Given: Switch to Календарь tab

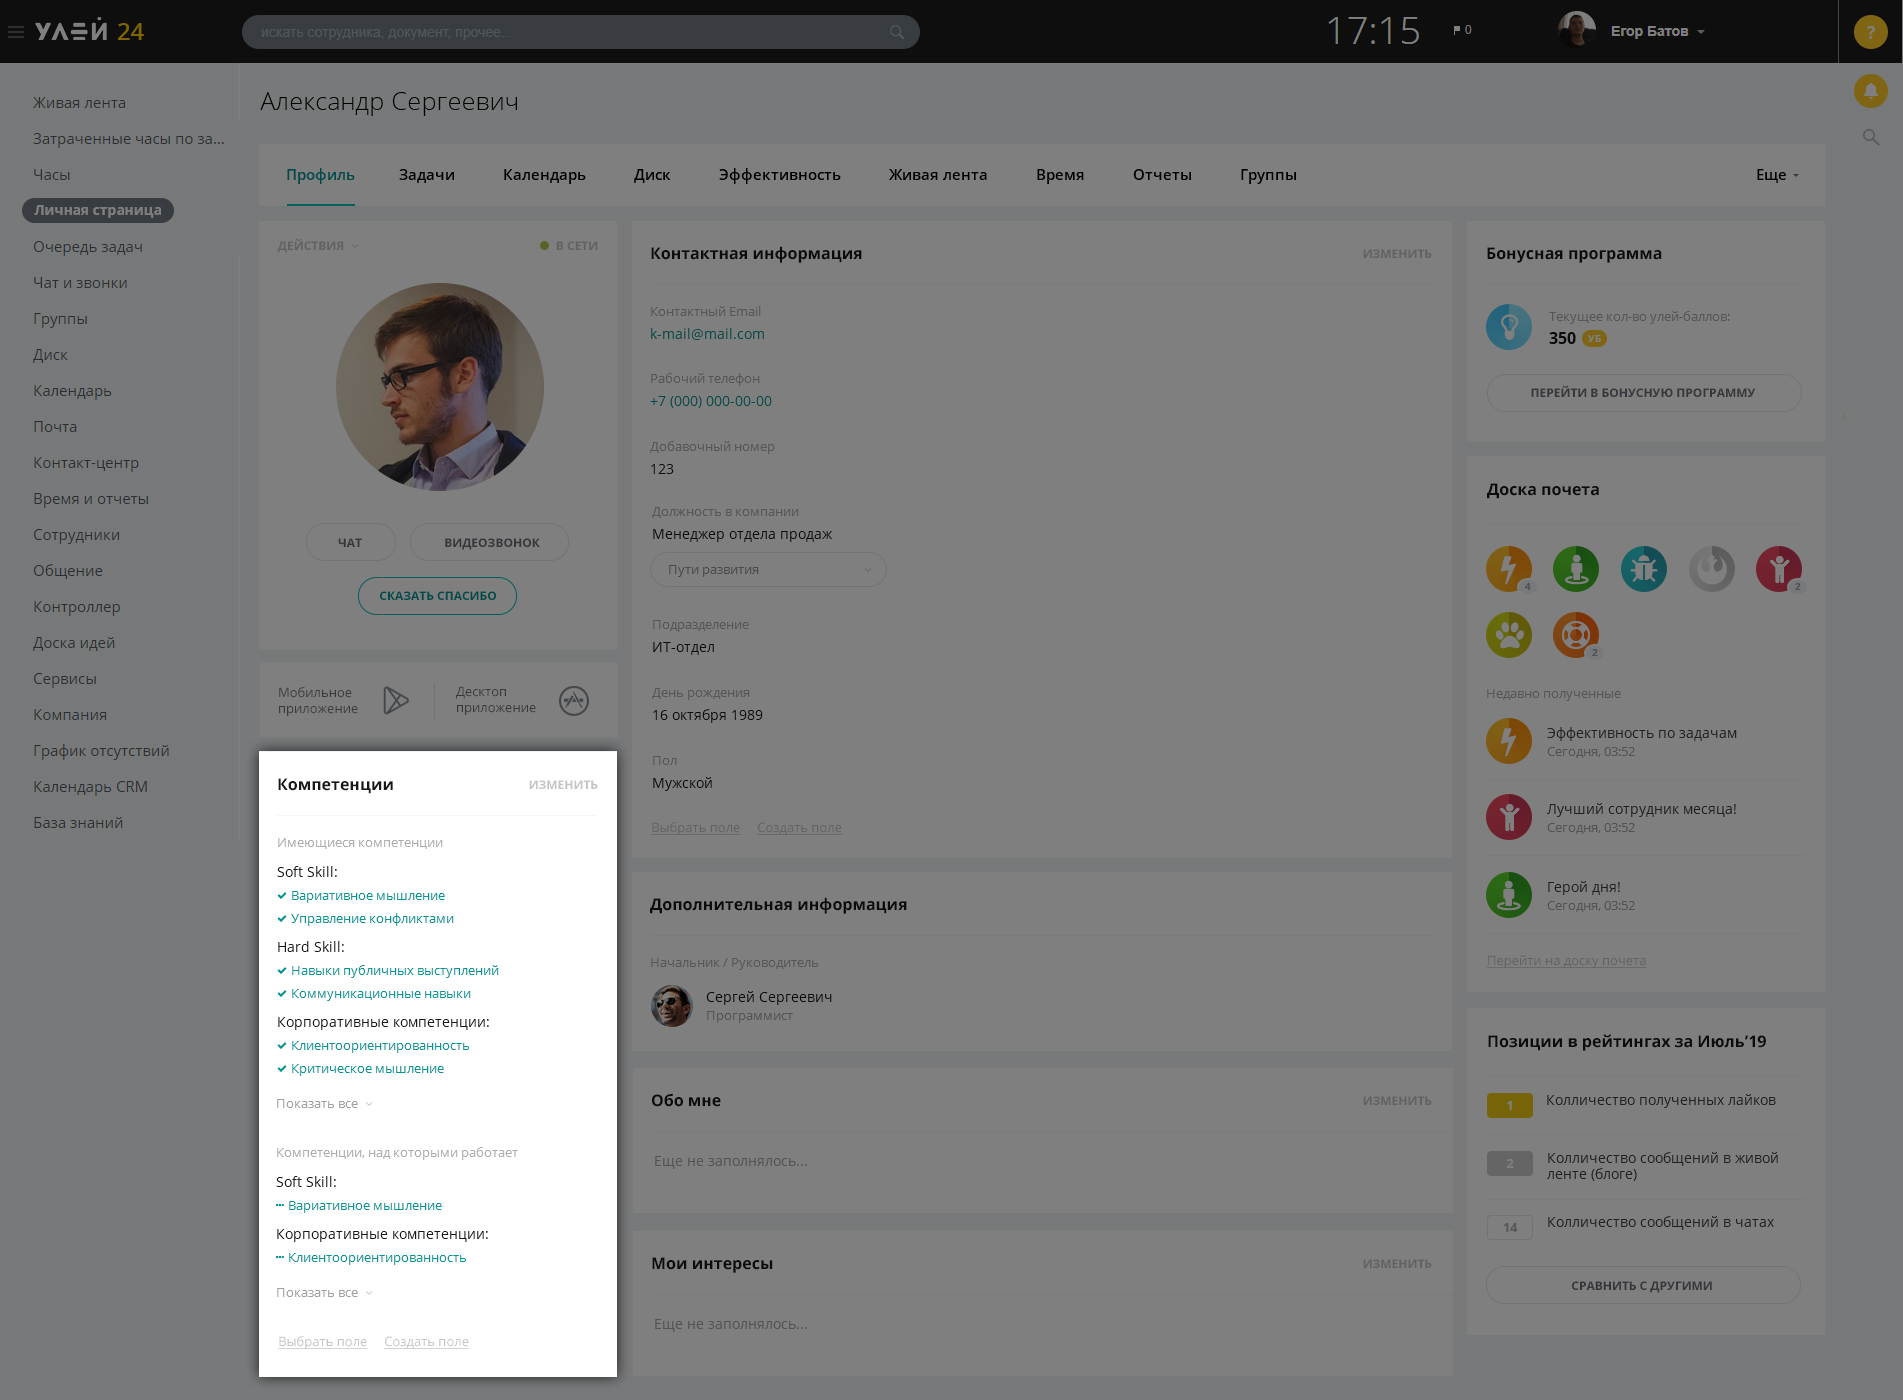Looking at the screenshot, I should click(x=544, y=175).
